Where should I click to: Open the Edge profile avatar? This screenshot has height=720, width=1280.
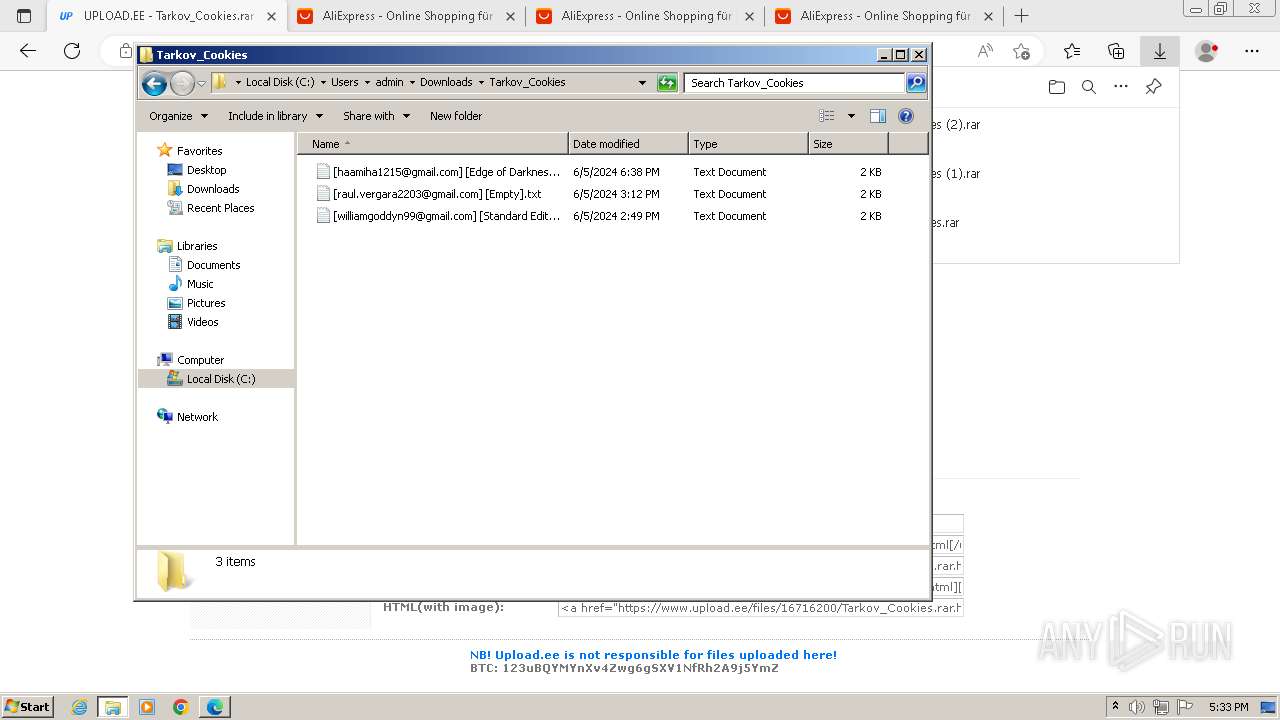coord(1207,51)
